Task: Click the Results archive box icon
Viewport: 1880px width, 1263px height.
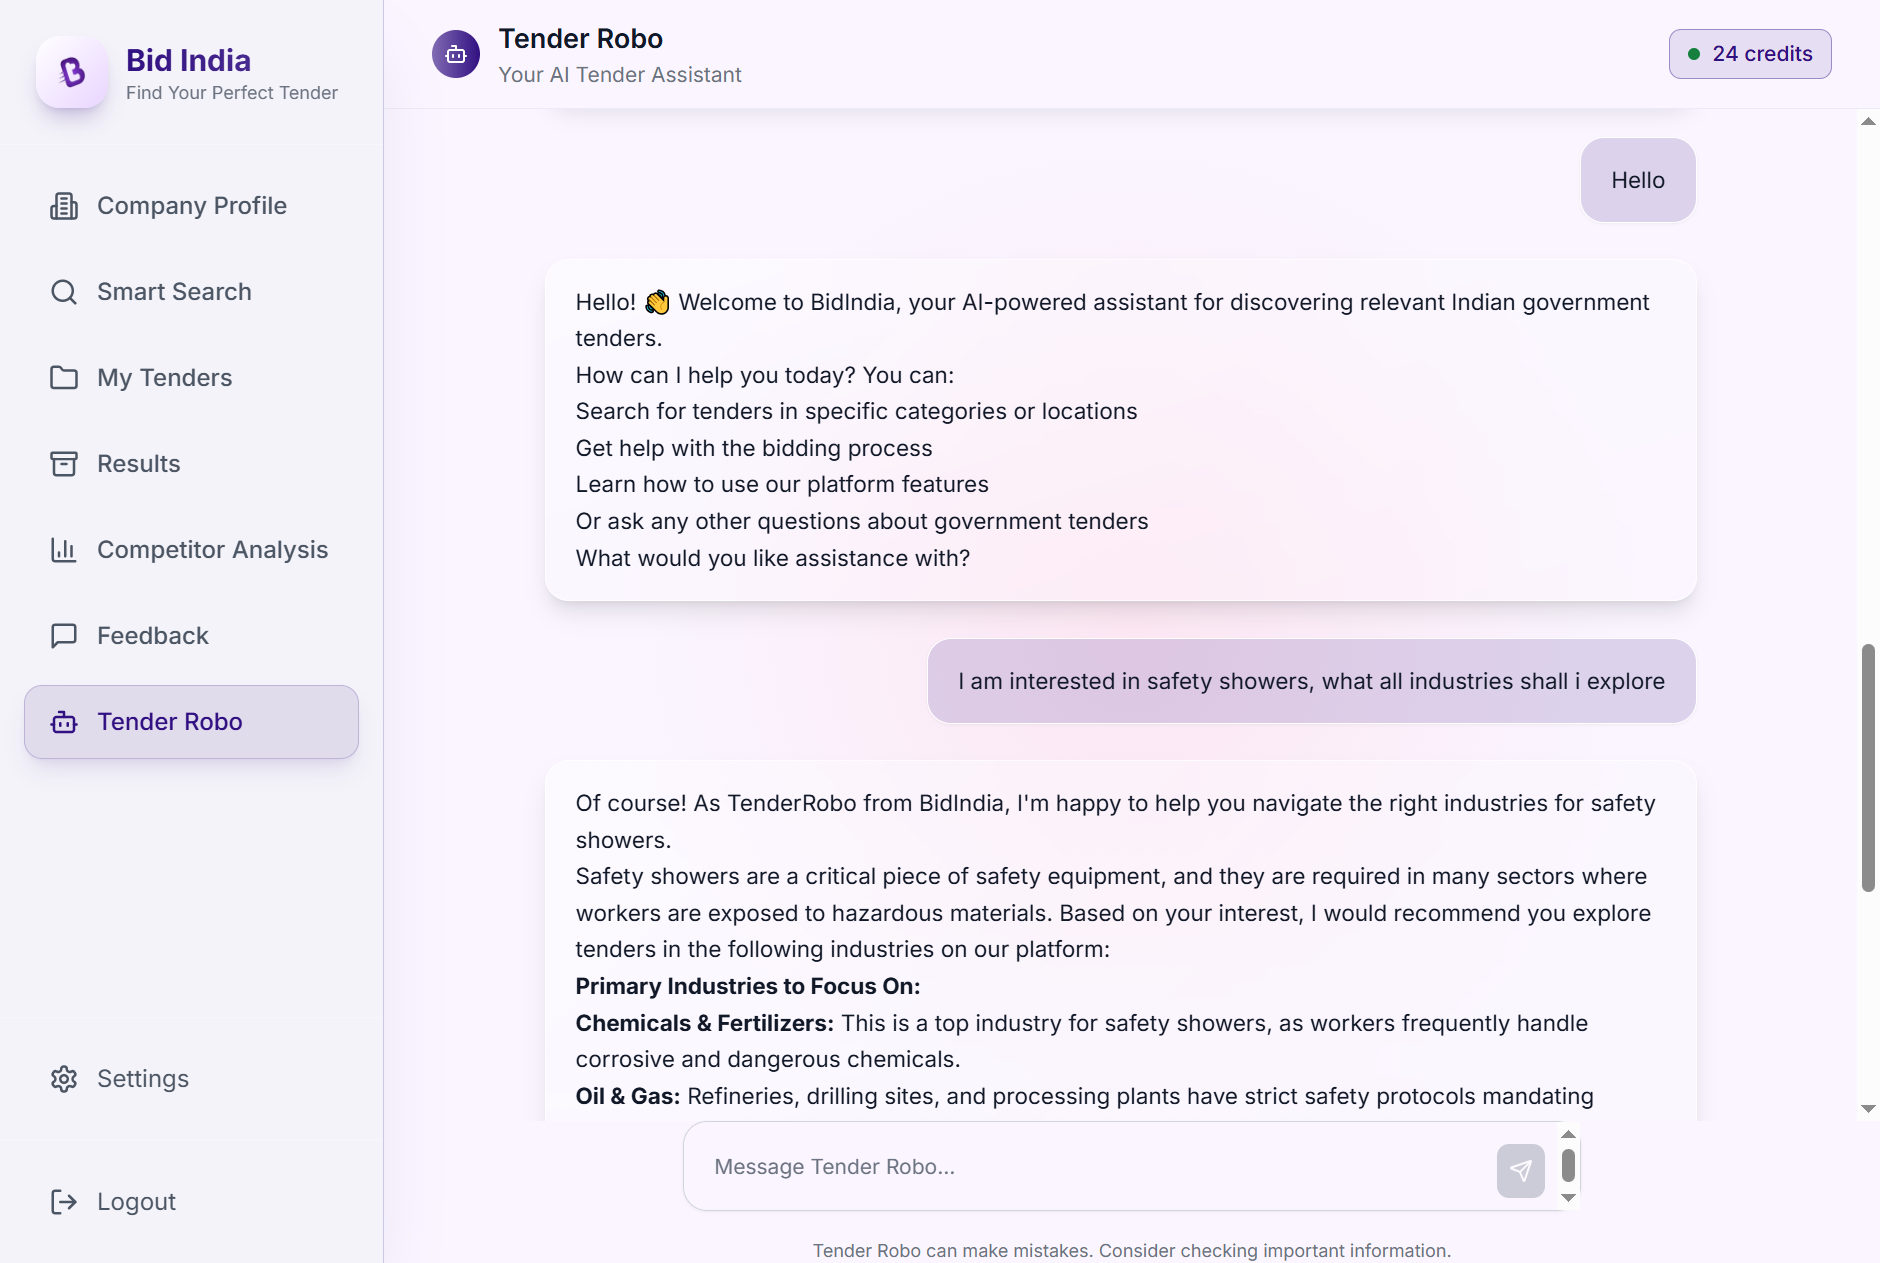Action: tap(64, 464)
